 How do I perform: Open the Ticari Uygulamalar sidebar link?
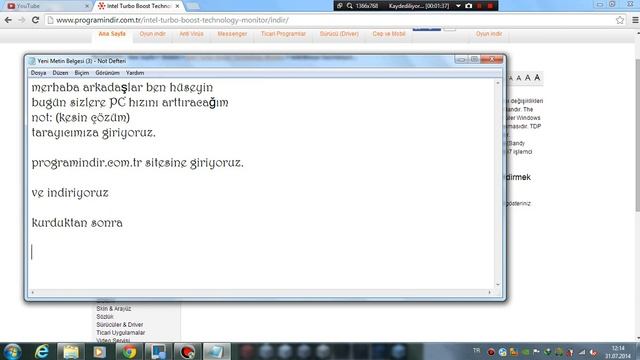pos(120,333)
